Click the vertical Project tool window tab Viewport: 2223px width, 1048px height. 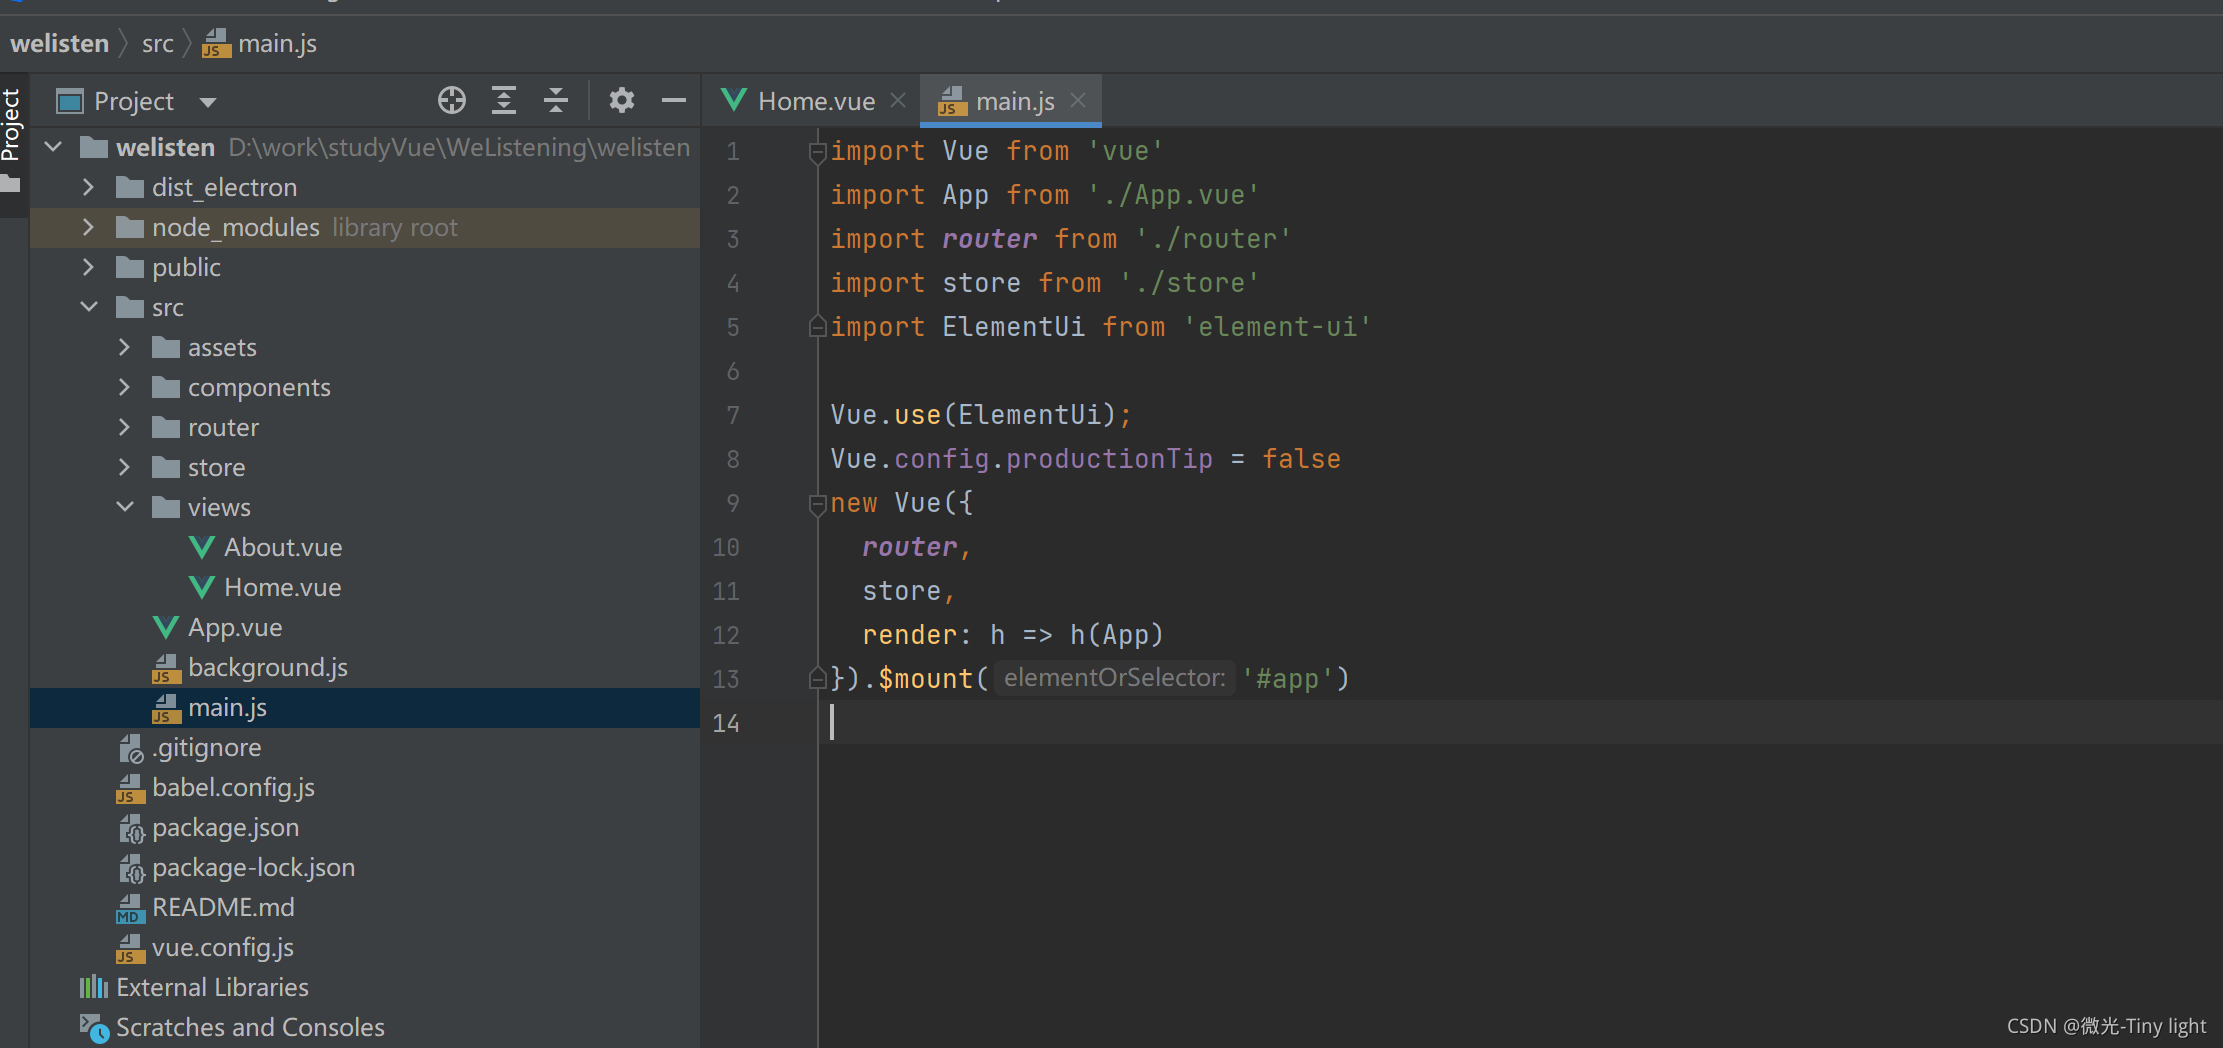point(12,125)
